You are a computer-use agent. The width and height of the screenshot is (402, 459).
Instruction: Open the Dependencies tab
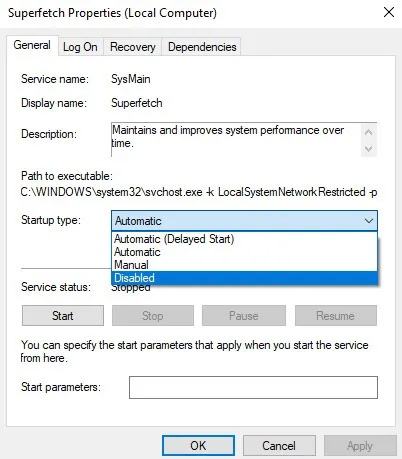202,47
